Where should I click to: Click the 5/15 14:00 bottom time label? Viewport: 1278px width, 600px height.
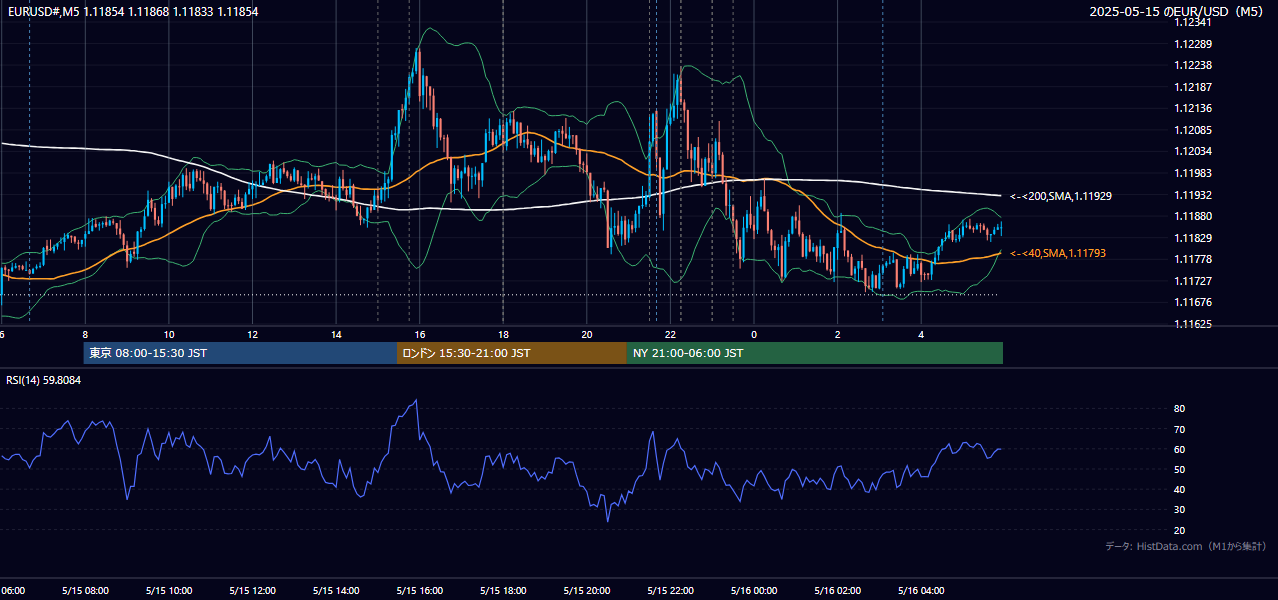point(336,591)
